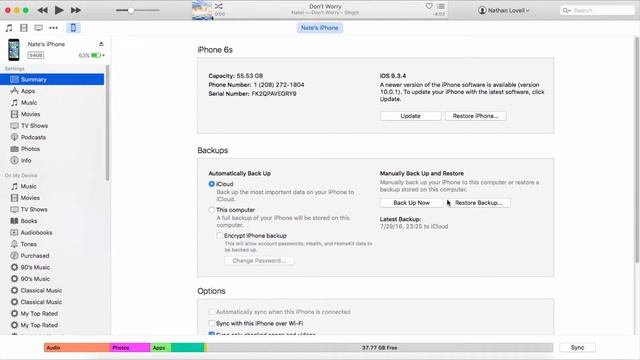Switch to the Music library icon
Image resolution: width=640 pixels, height=360 pixels.
click(9, 28)
